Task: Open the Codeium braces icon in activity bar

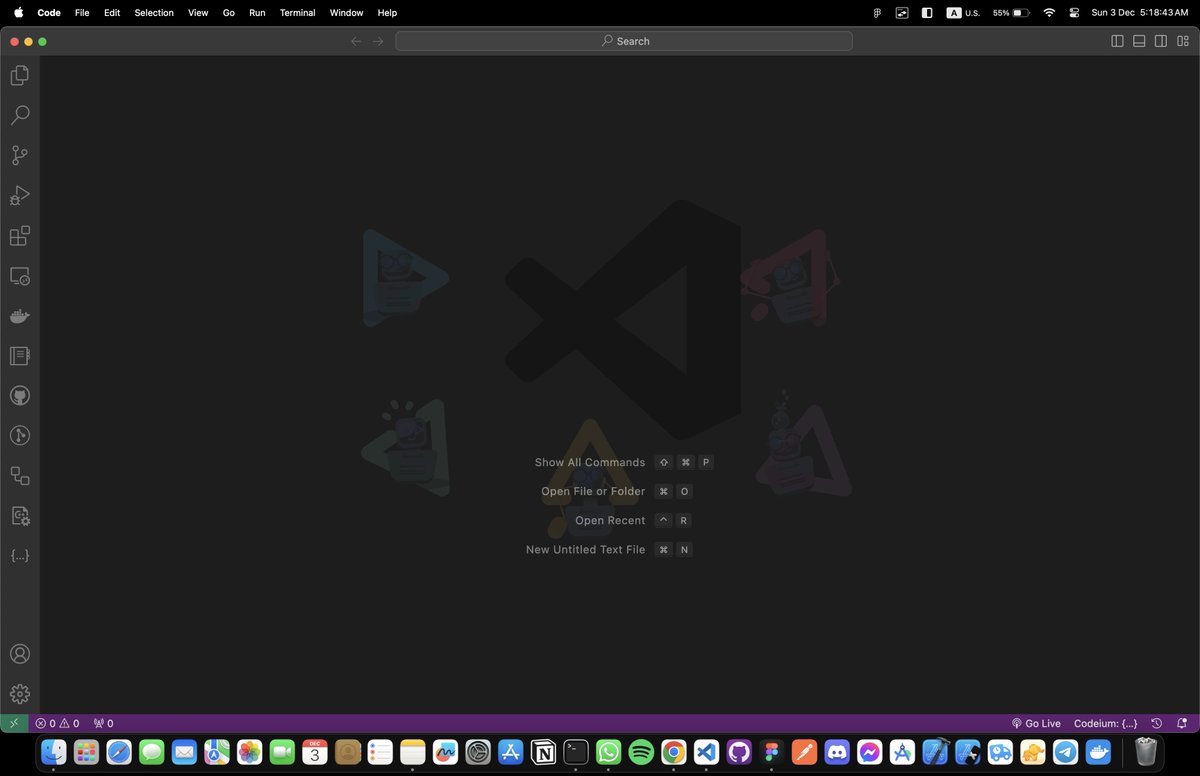Action: pyautogui.click(x=20, y=556)
